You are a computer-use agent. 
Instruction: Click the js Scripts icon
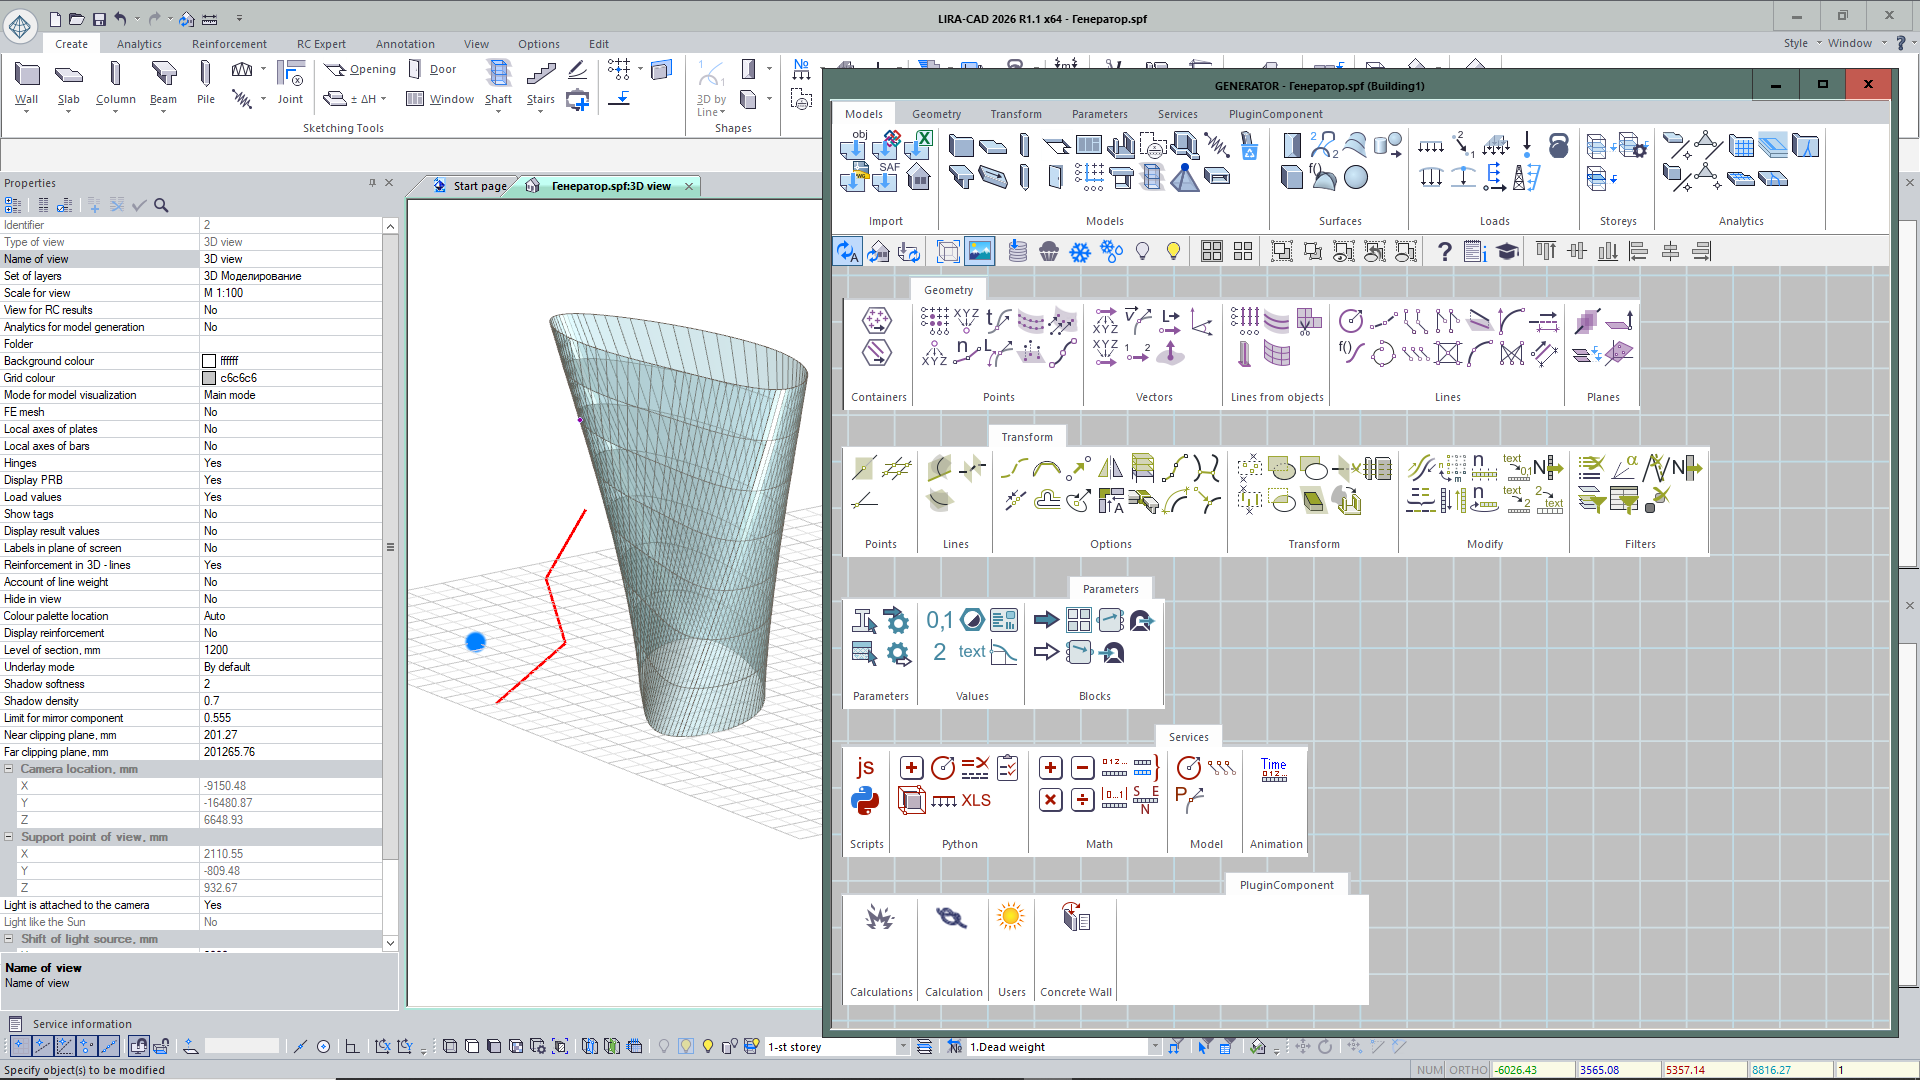(865, 767)
